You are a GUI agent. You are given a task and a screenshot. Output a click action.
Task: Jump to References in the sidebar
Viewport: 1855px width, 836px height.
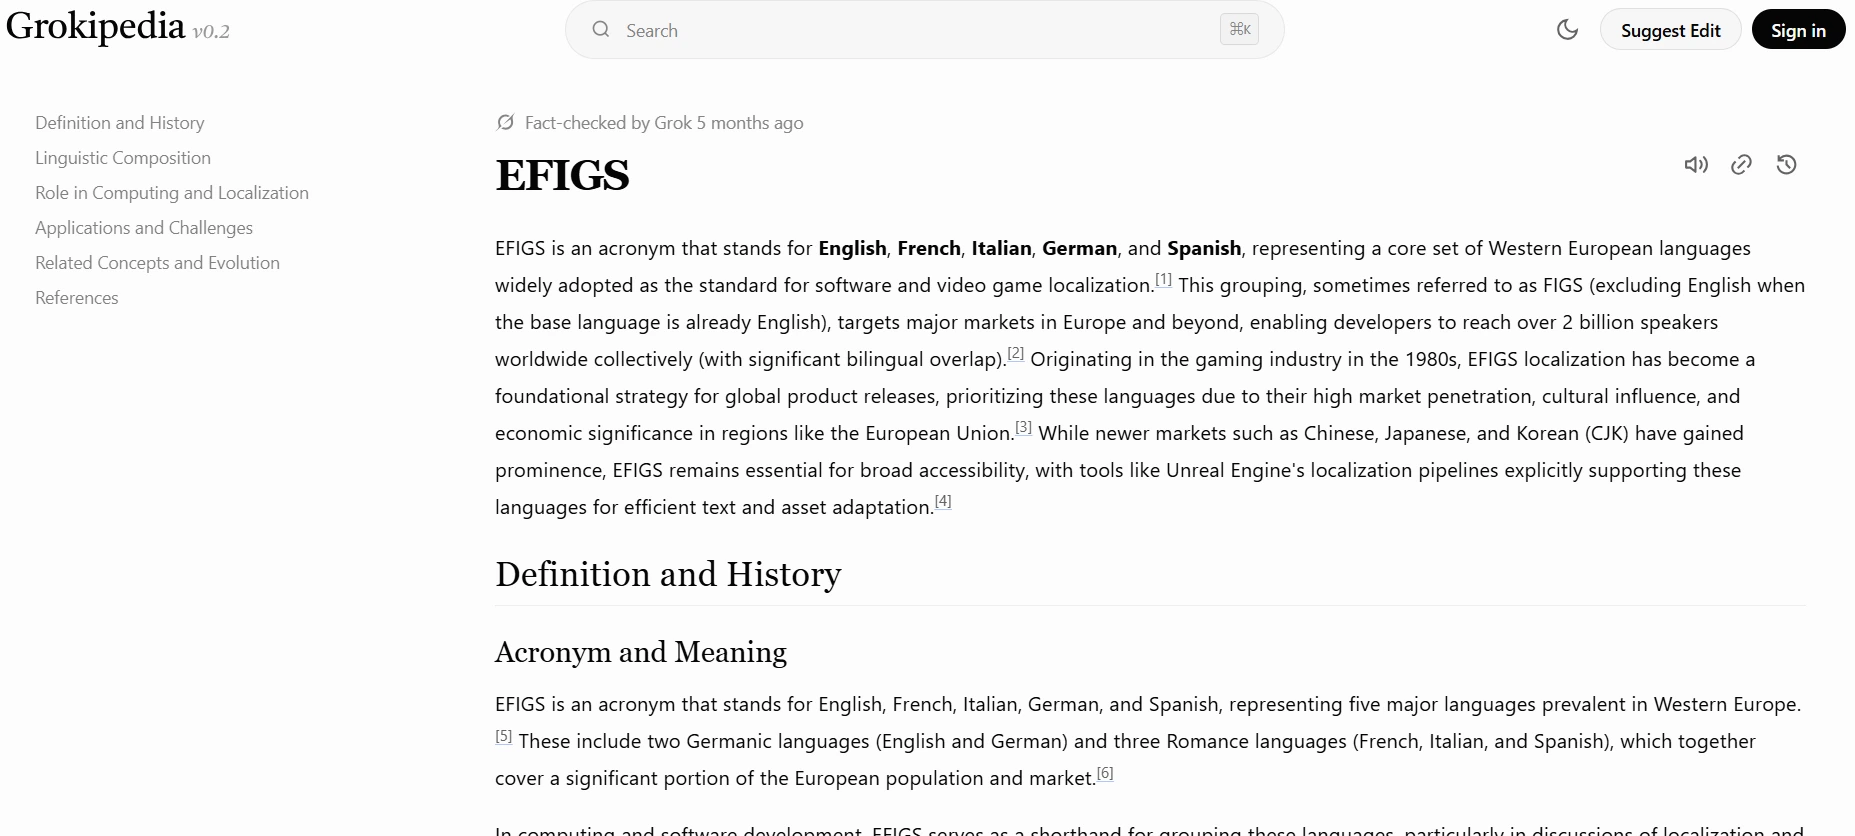click(77, 298)
